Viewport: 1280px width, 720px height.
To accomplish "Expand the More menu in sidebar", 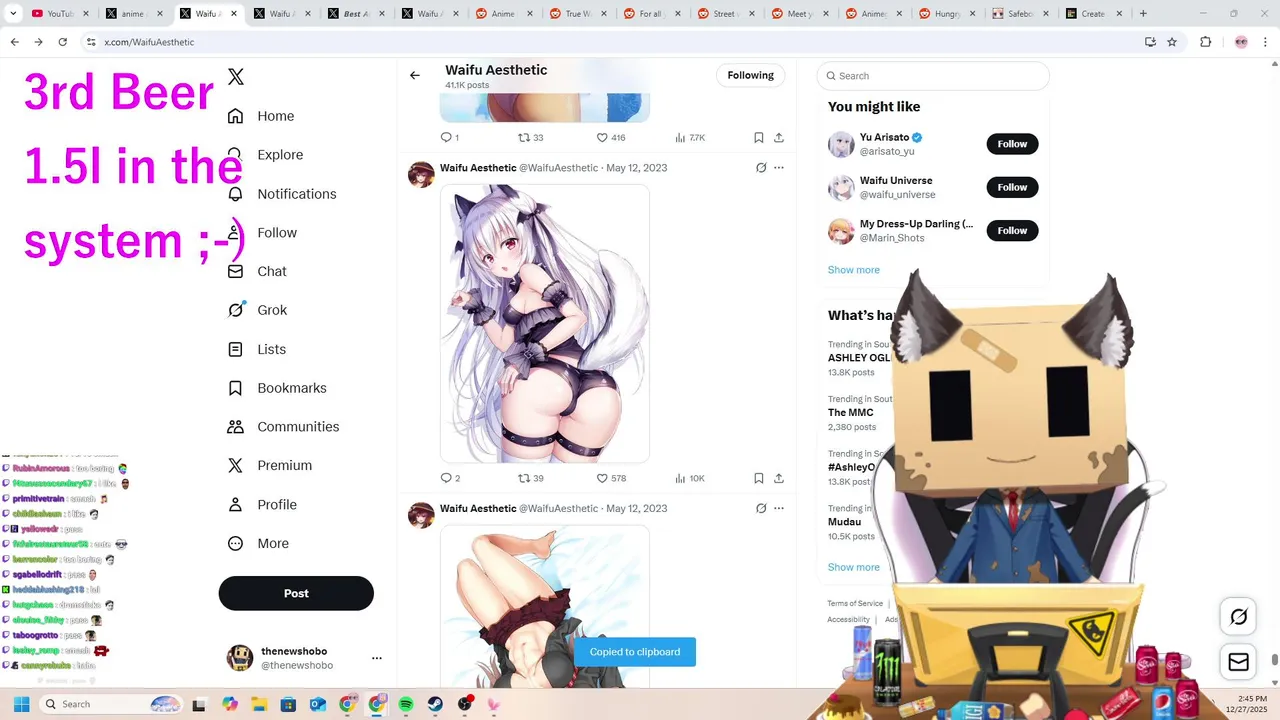I will pos(258,544).
